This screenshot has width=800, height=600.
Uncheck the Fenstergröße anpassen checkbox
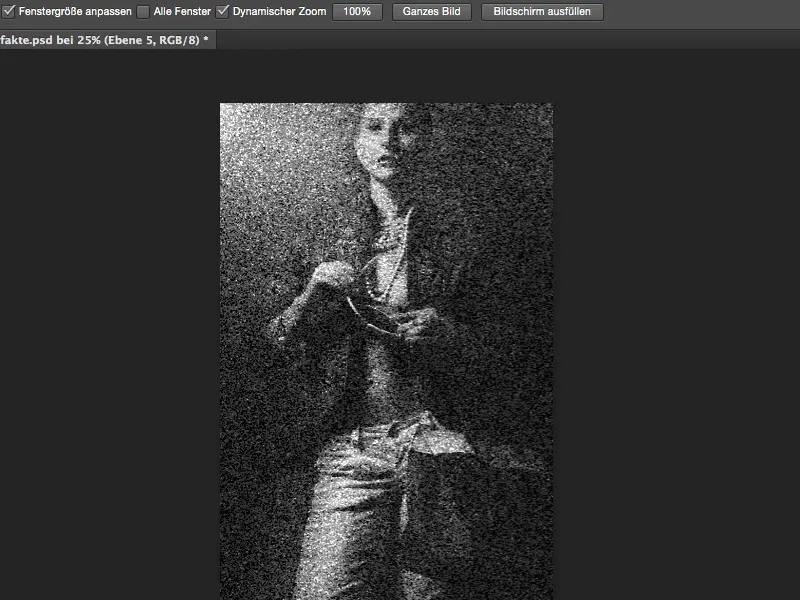pos(8,11)
